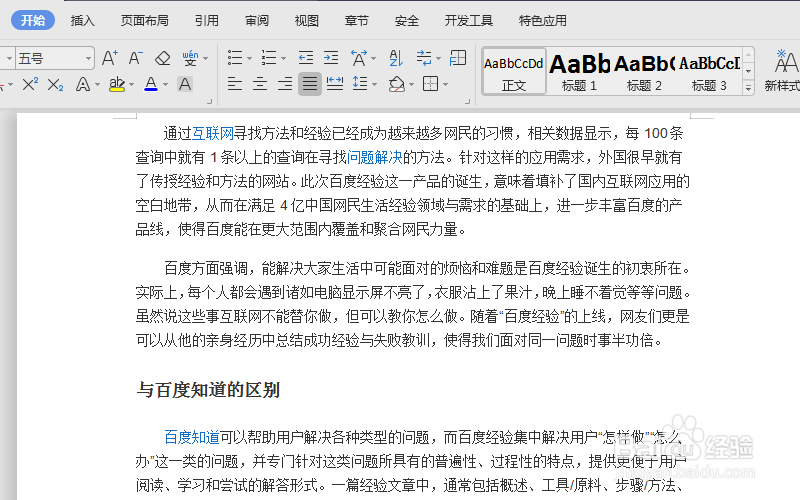Image resolution: width=800 pixels, height=500 pixels.
Task: Center align the paragraph
Action: [x=260, y=83]
